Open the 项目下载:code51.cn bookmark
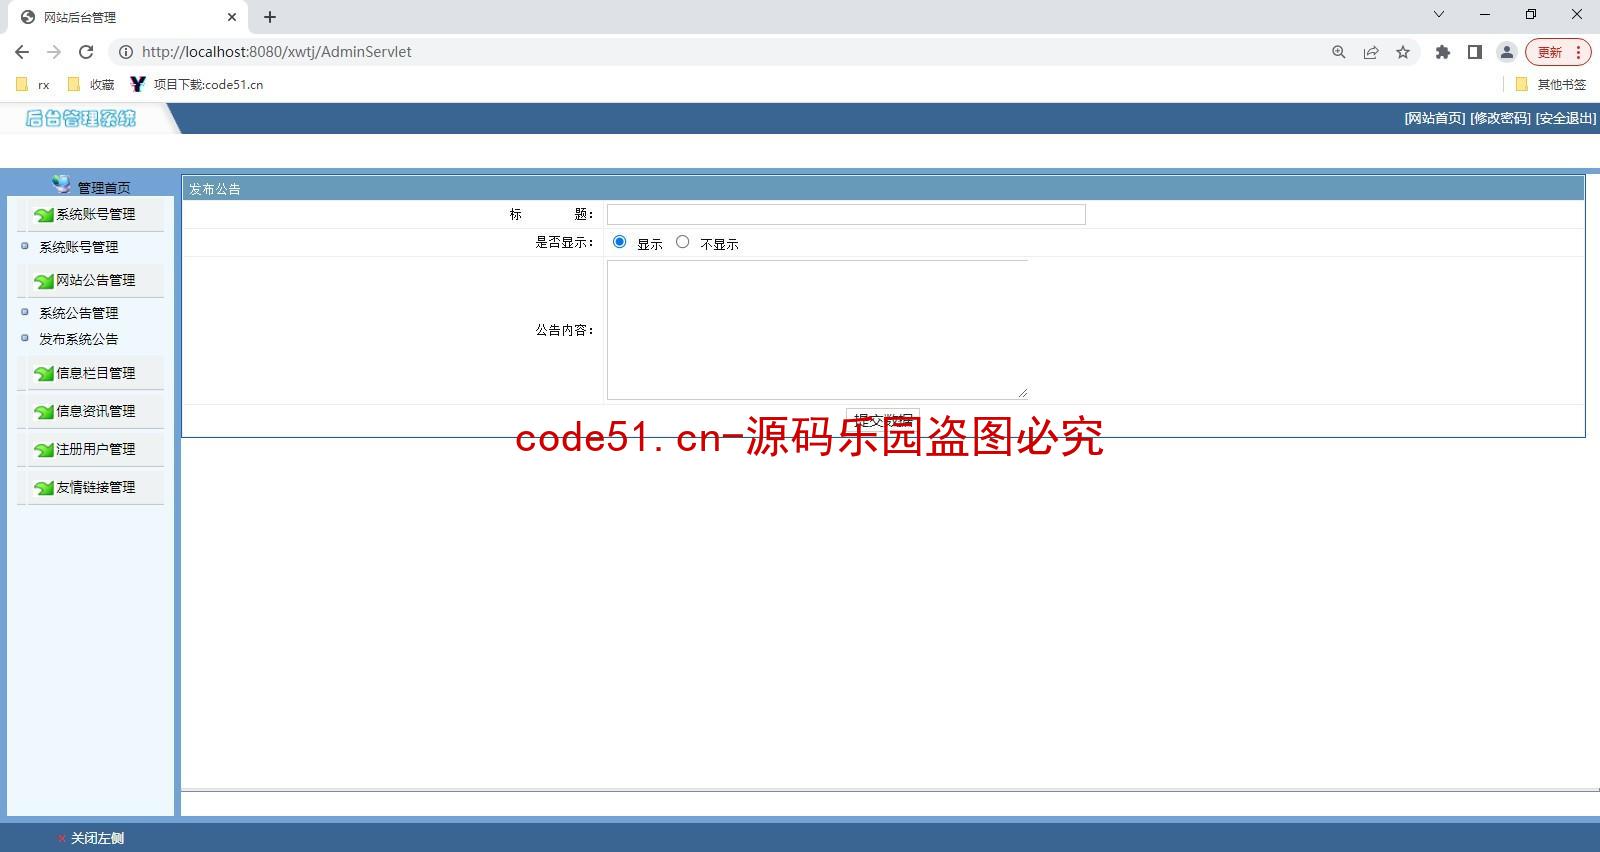 (197, 85)
